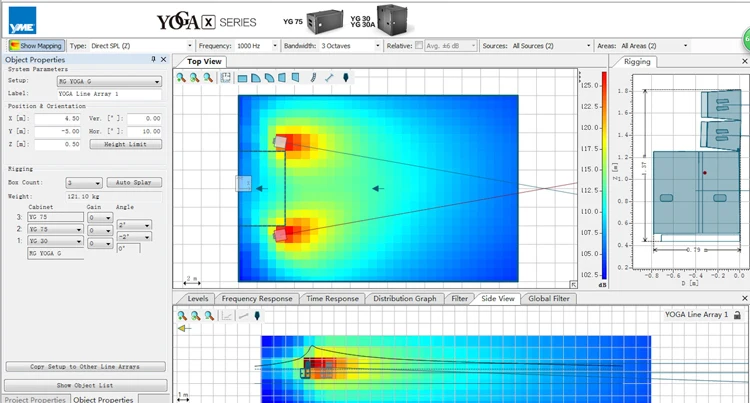This screenshot has width=750, height=403.
Task: Select the quarter-circle area tool in Top View
Action: tap(256, 78)
